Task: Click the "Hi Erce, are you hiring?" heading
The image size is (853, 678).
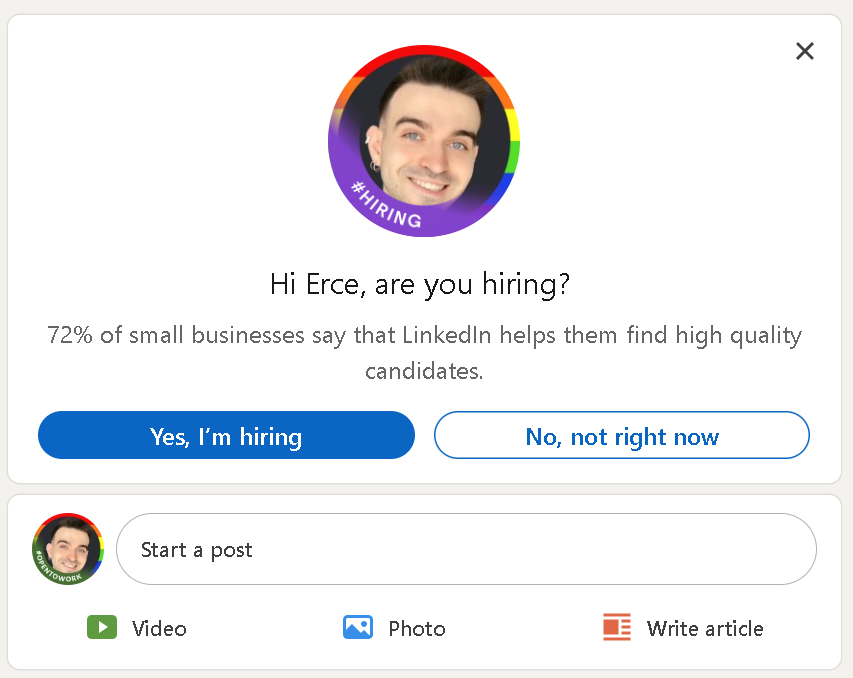Action: click(420, 285)
